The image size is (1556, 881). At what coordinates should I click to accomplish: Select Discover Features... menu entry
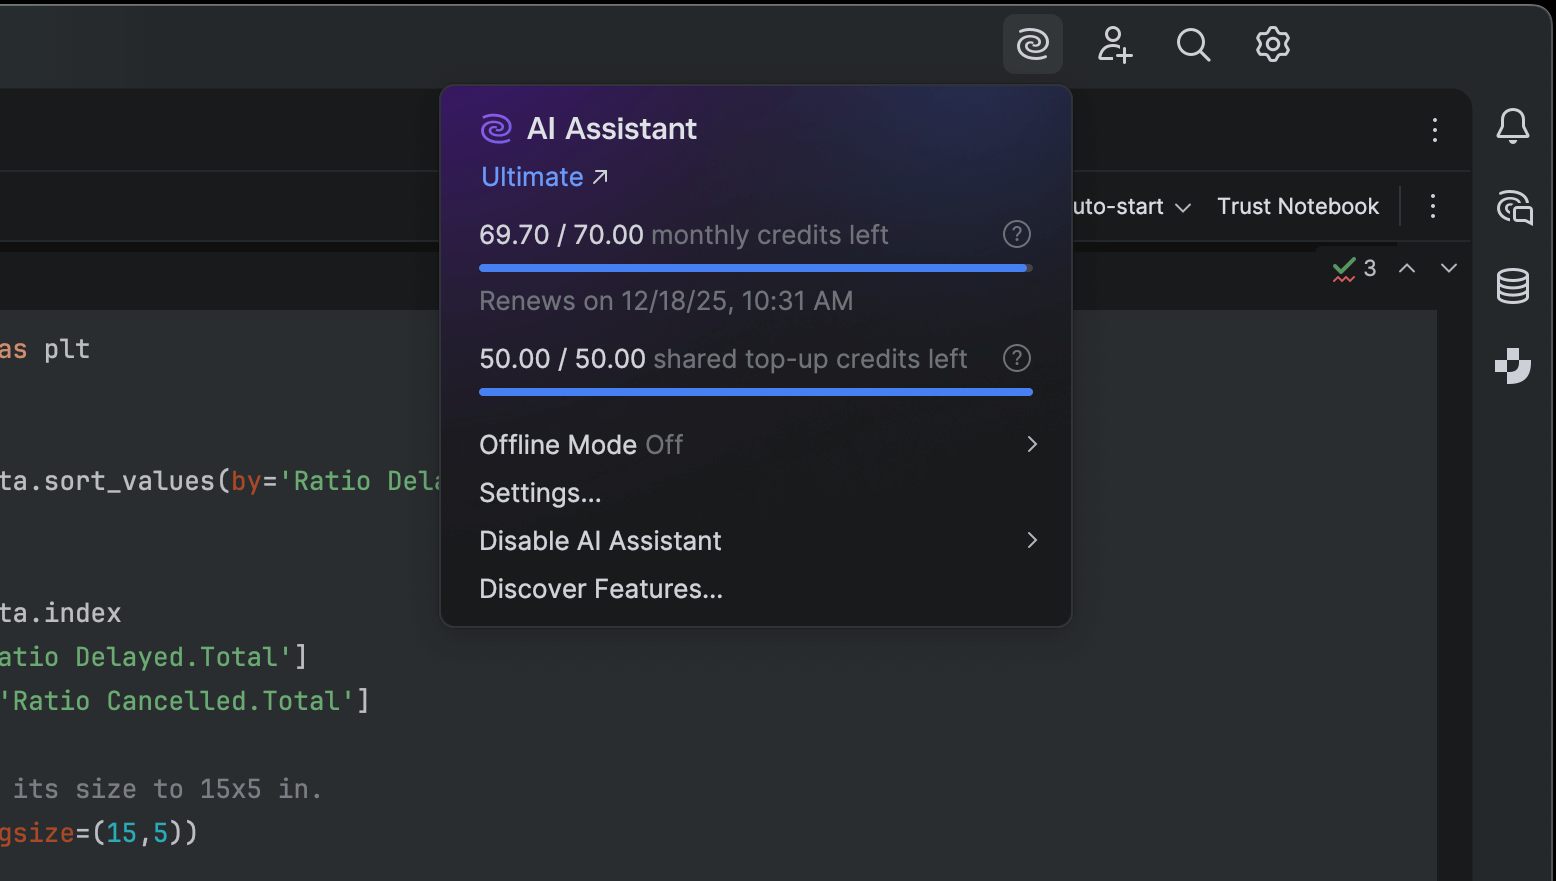pyautogui.click(x=600, y=589)
